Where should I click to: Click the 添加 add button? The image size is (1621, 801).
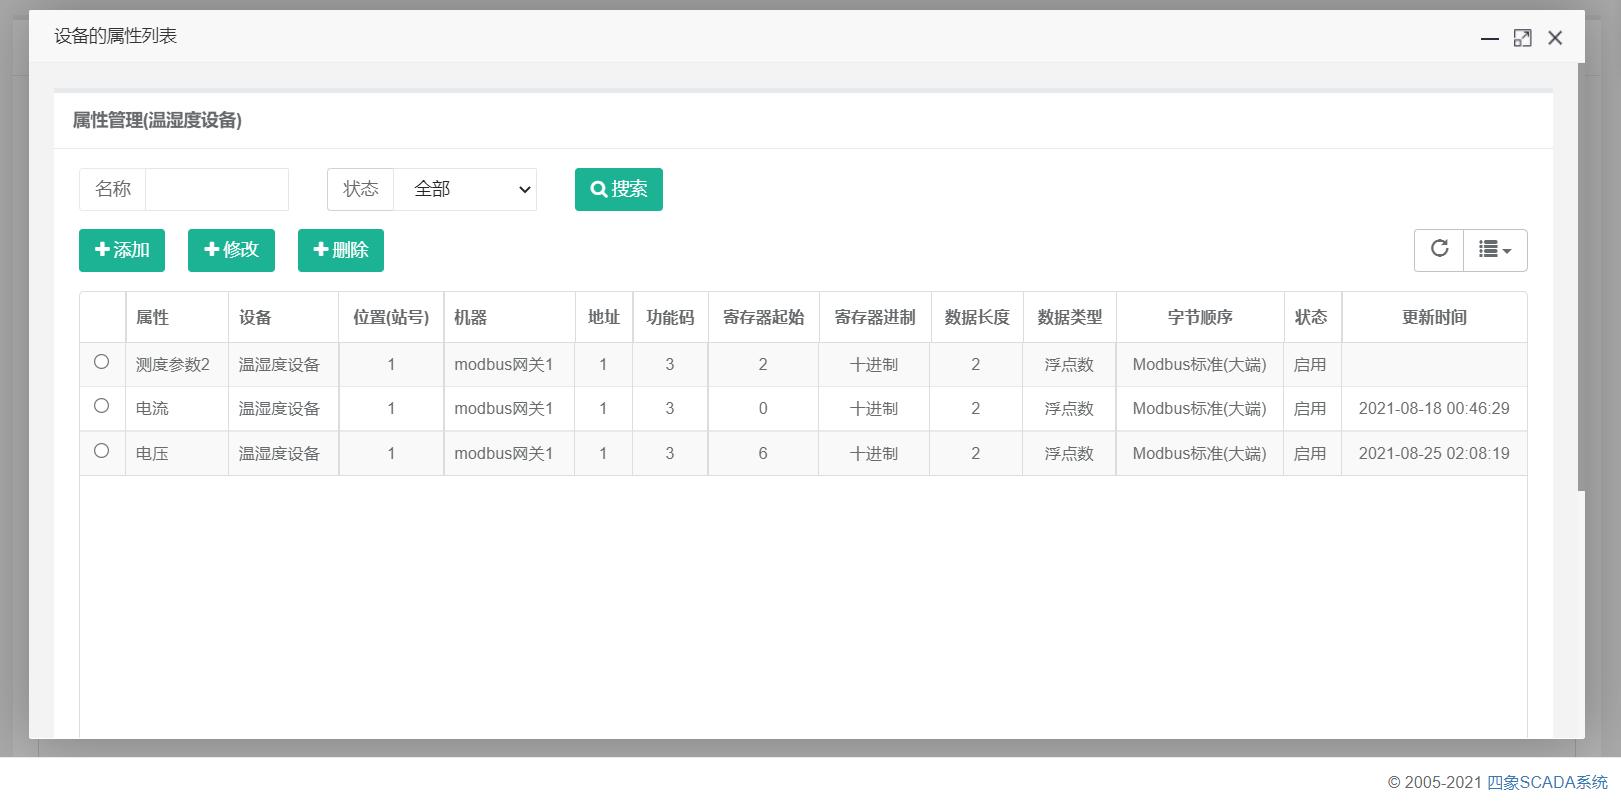pyautogui.click(x=122, y=250)
